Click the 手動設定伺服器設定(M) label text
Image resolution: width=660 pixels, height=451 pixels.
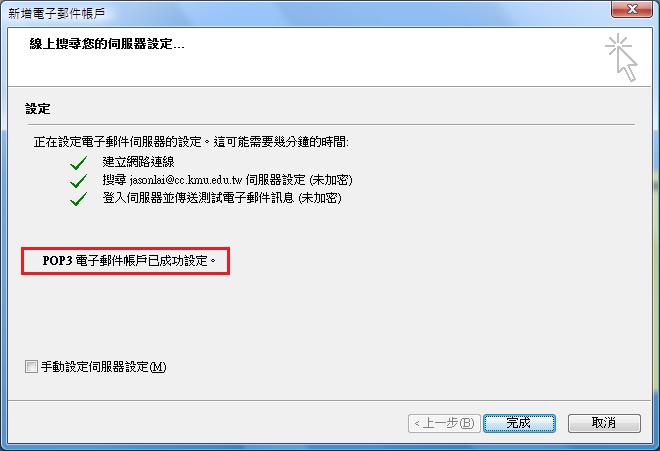point(104,367)
